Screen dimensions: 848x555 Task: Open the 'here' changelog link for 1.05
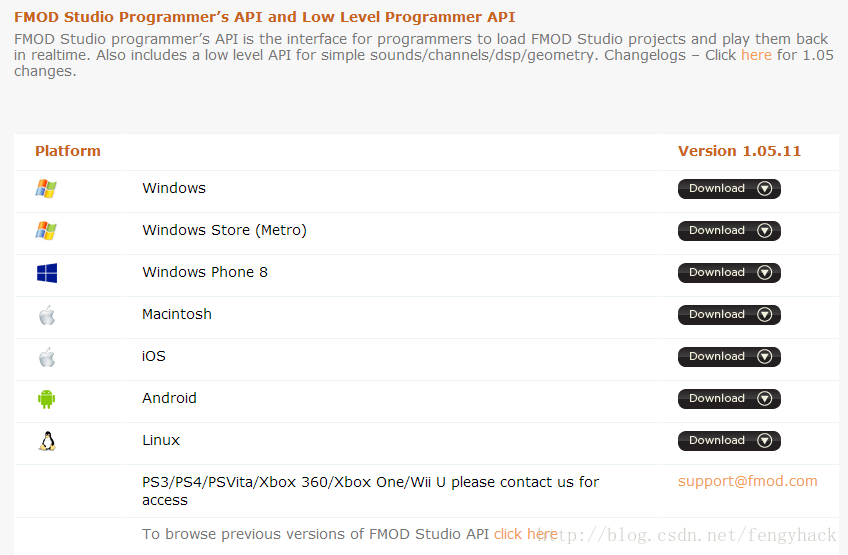click(x=756, y=55)
